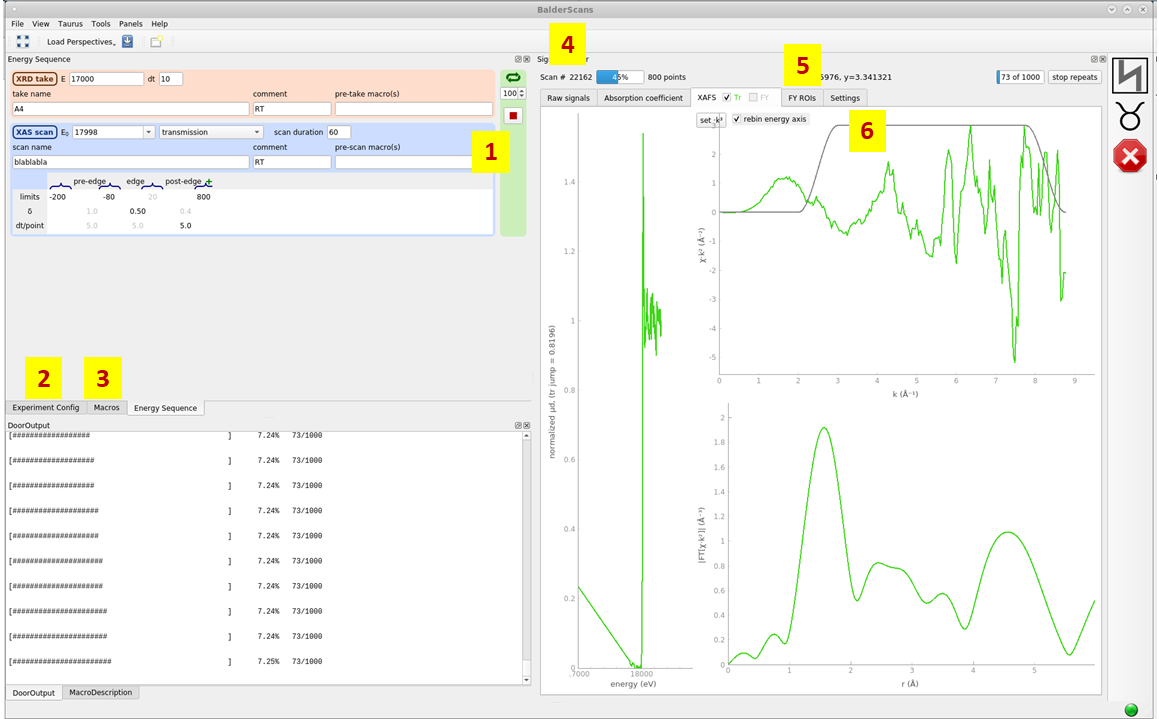
Task: Click the save perspective icon in the toolbar
Action: tap(127, 42)
